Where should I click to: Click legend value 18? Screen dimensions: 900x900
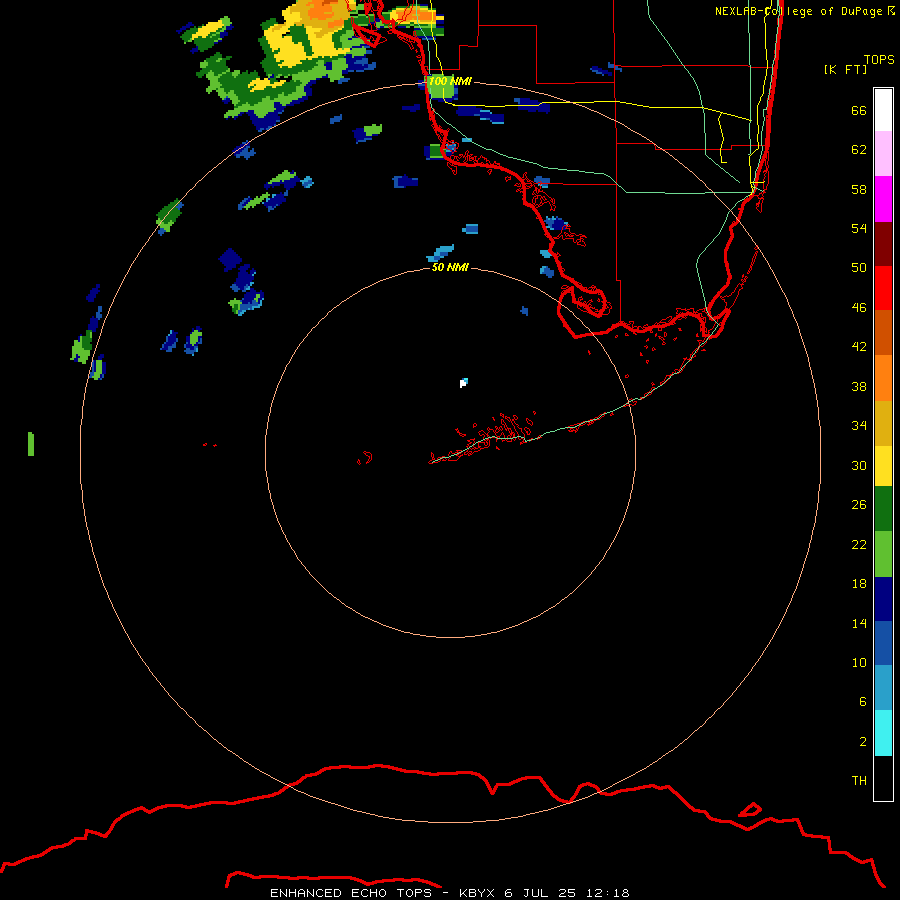click(859, 584)
